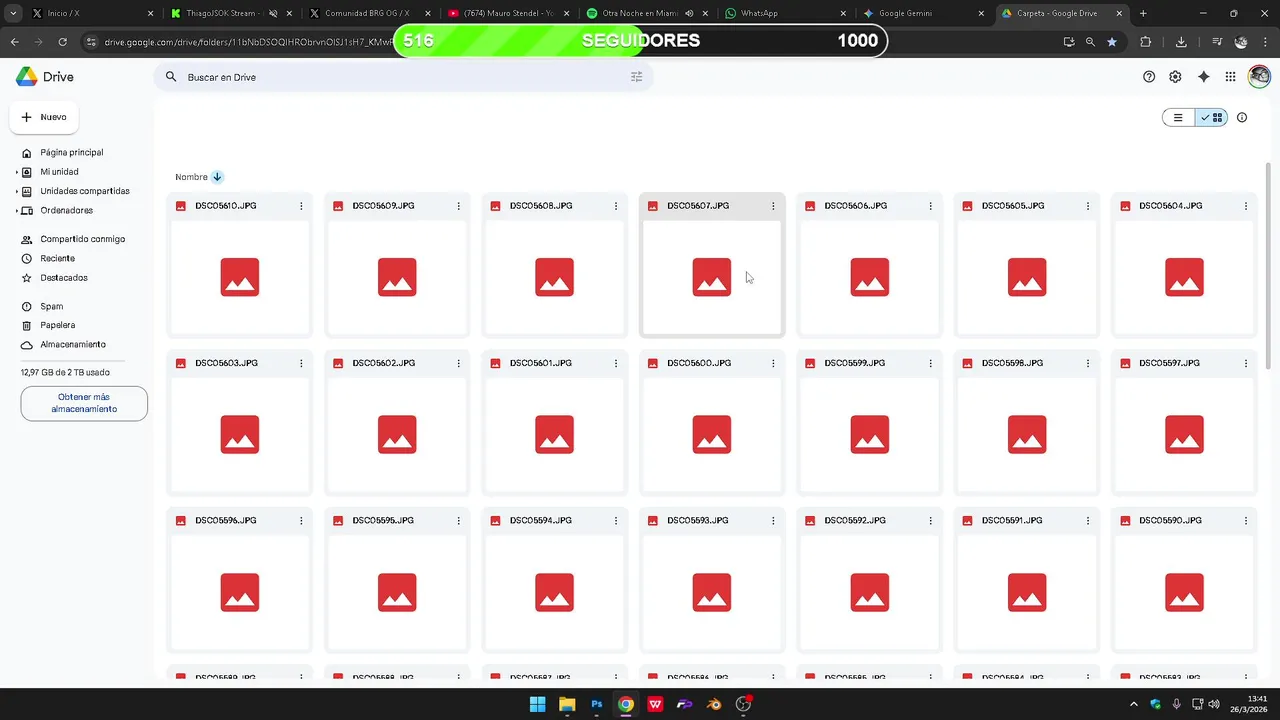This screenshot has width=1280, height=720.
Task: Click 12,97 GB de 2 TB usado
Action: point(65,372)
